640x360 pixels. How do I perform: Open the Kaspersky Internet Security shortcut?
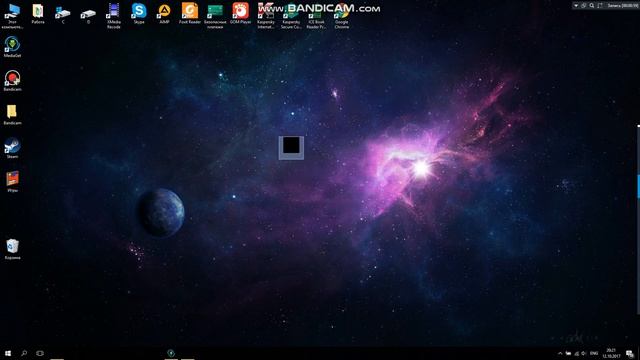click(x=266, y=16)
